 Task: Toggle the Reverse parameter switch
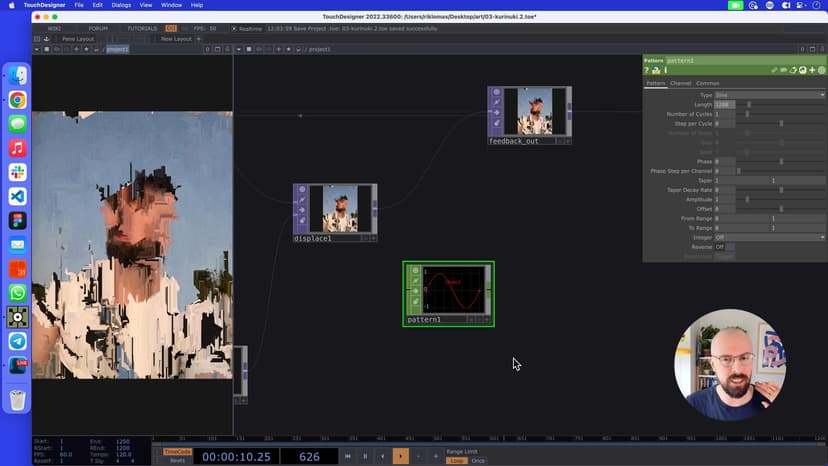pos(724,247)
